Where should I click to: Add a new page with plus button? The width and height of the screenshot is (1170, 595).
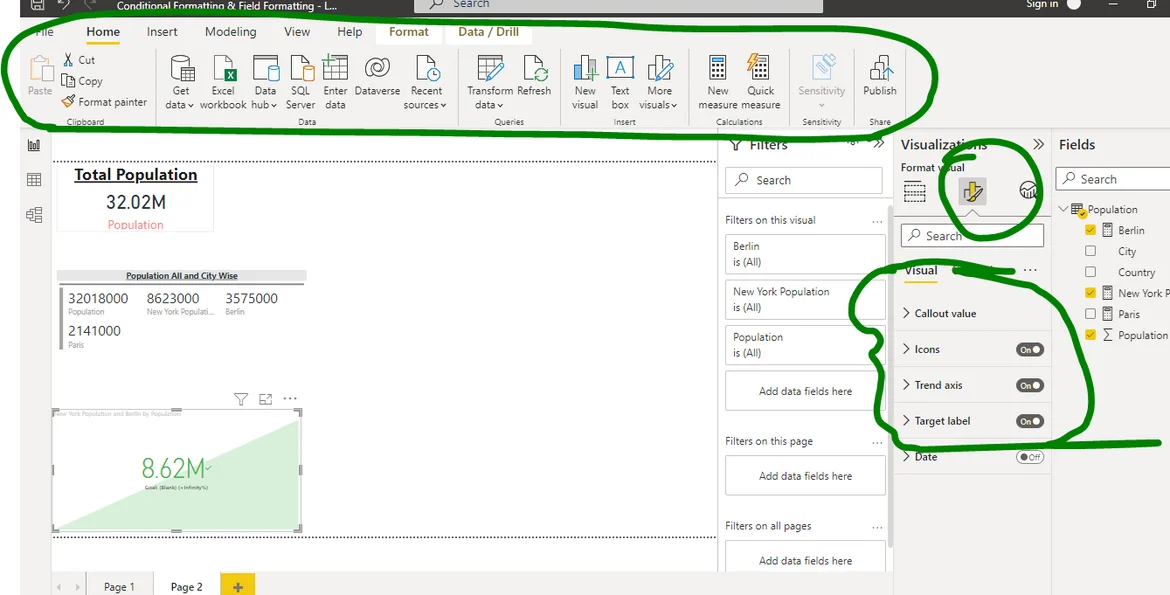coord(238,587)
